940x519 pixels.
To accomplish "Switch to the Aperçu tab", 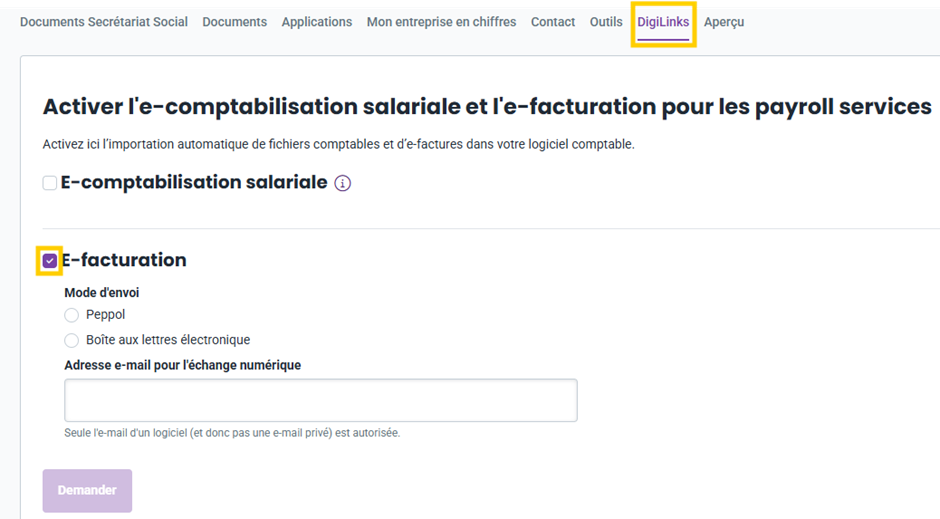I will coord(724,22).
